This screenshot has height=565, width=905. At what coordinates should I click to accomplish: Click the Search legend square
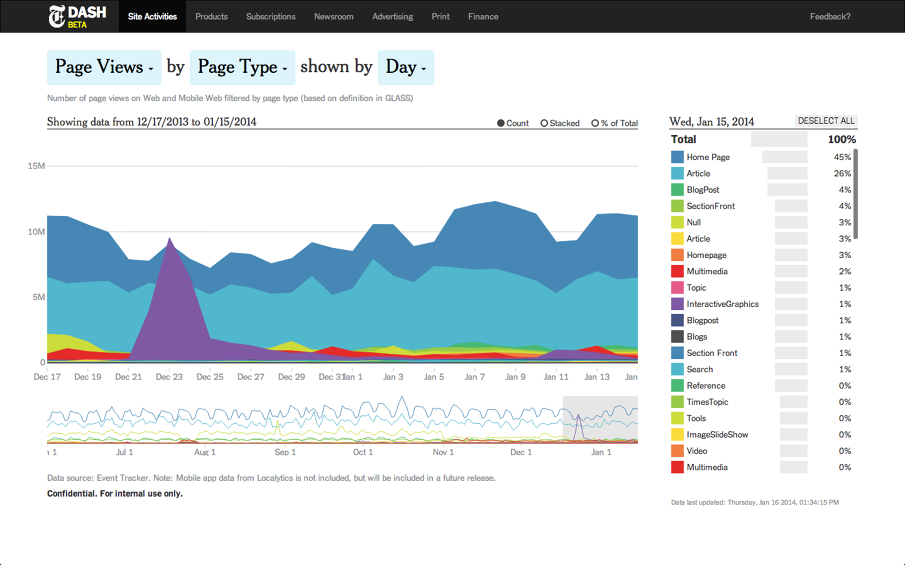[677, 370]
